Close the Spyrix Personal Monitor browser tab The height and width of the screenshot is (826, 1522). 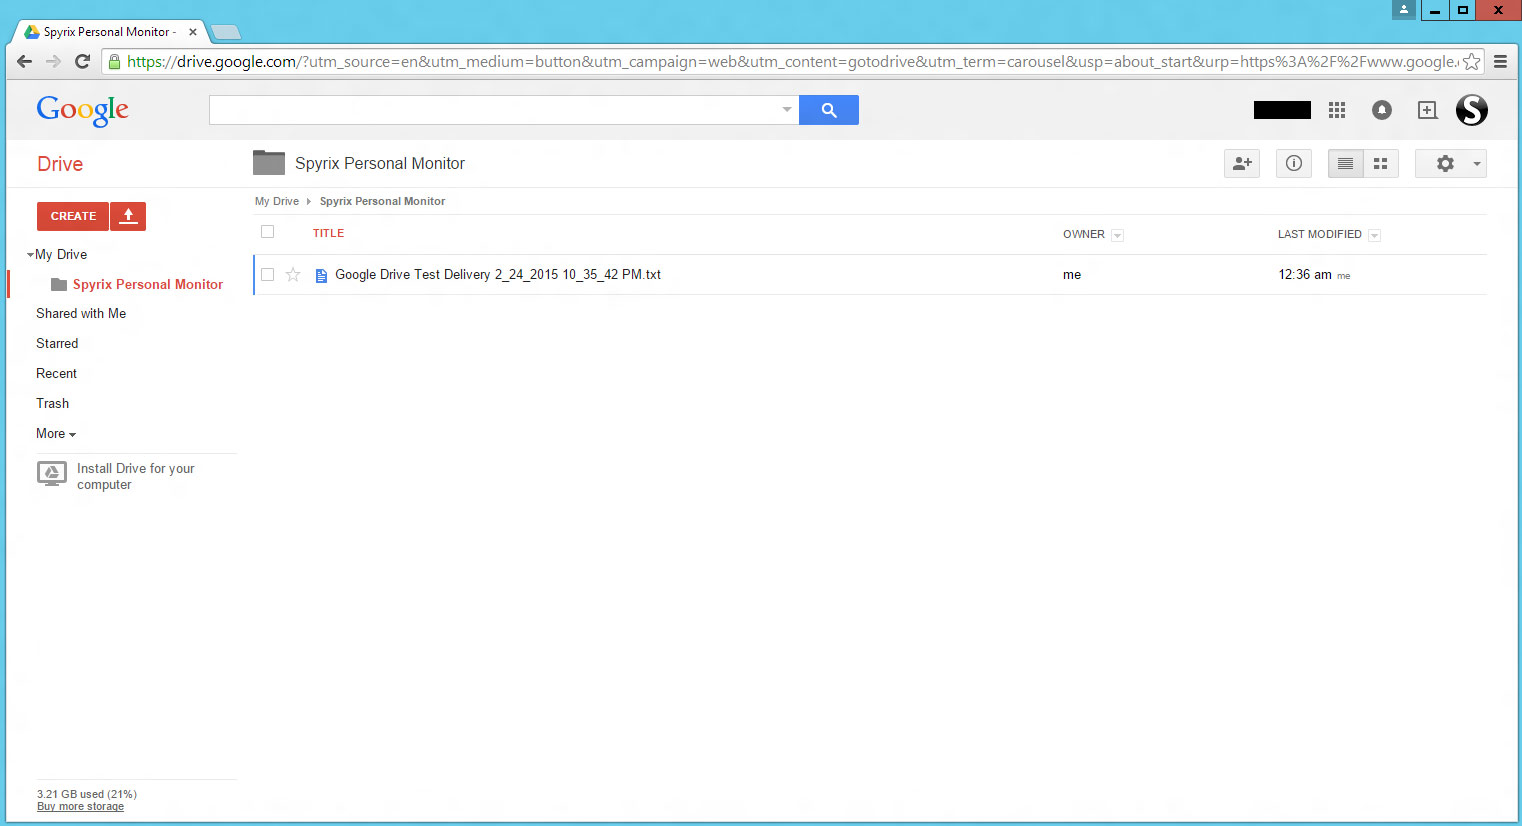pos(193,32)
